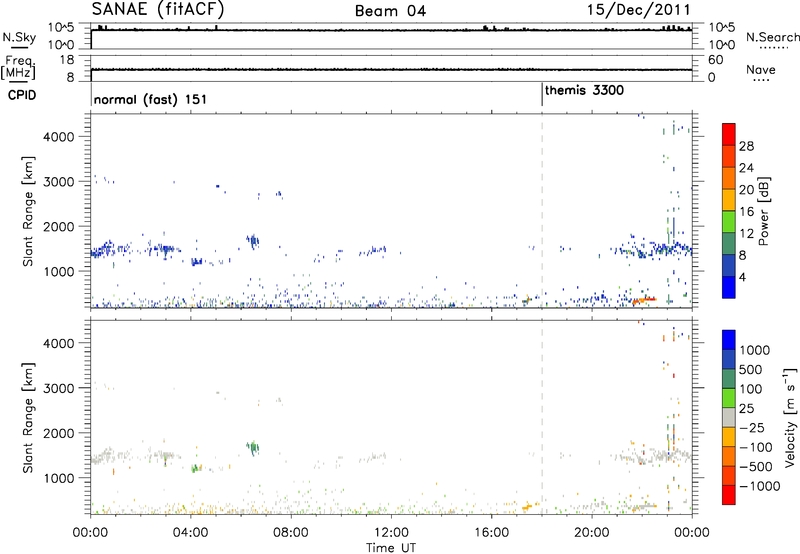The image size is (800, 554).
Task: Select the Freq. [MHz] axis label
Action: point(19,68)
